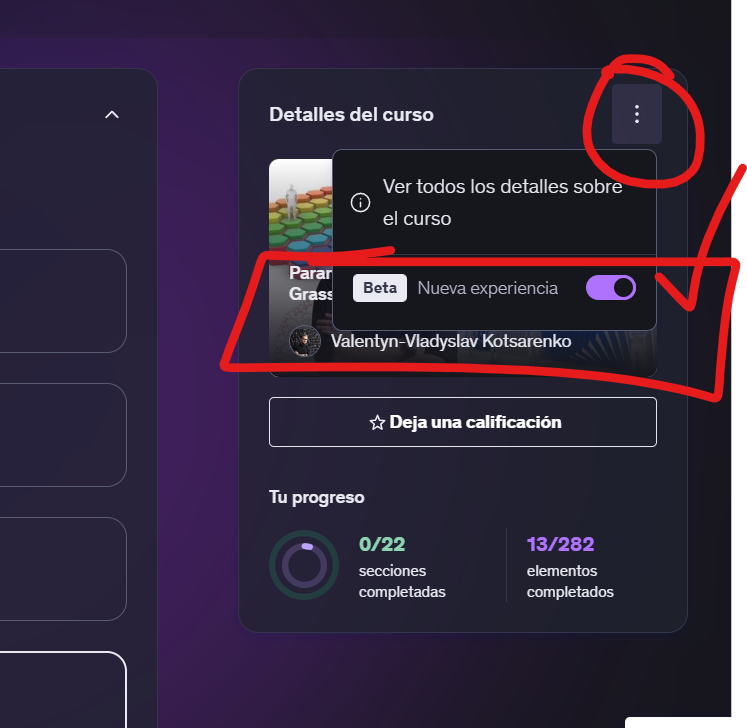Select the white-outlined card in left panel
This screenshot has width=747, height=728.
pos(63,690)
